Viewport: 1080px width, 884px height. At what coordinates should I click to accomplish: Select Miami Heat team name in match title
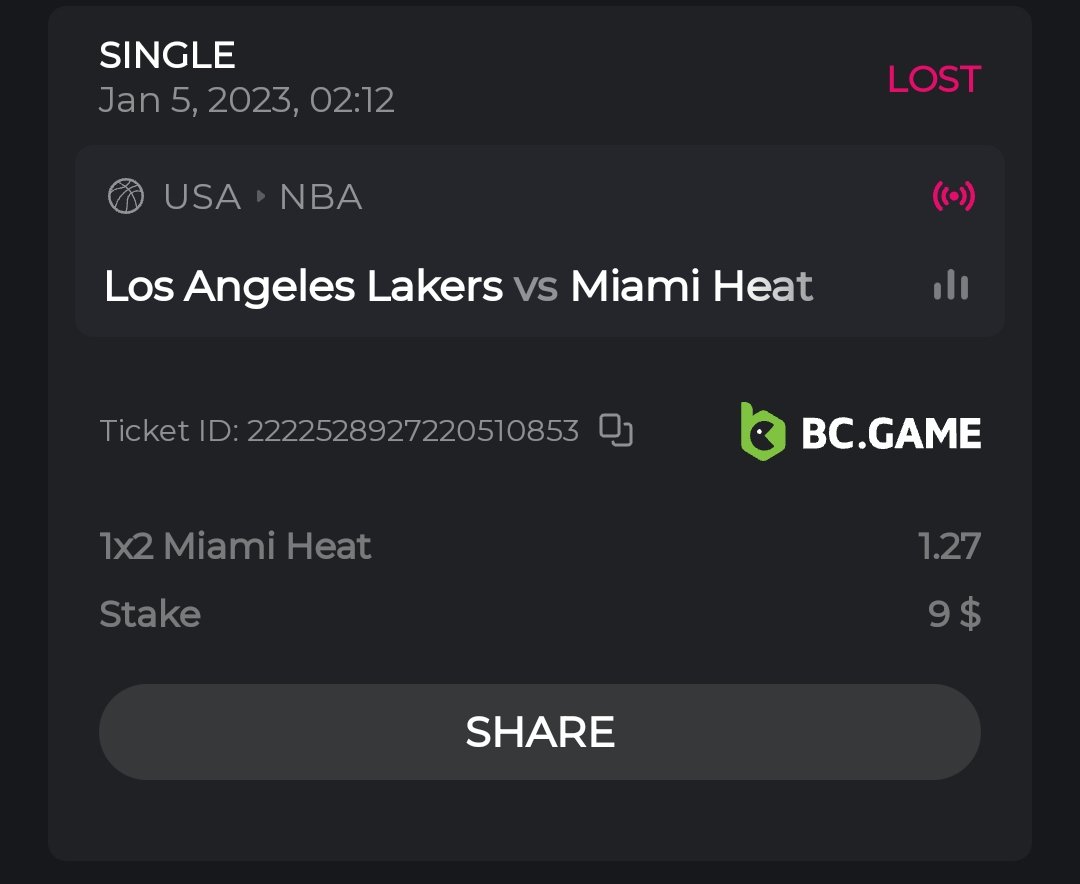point(691,287)
